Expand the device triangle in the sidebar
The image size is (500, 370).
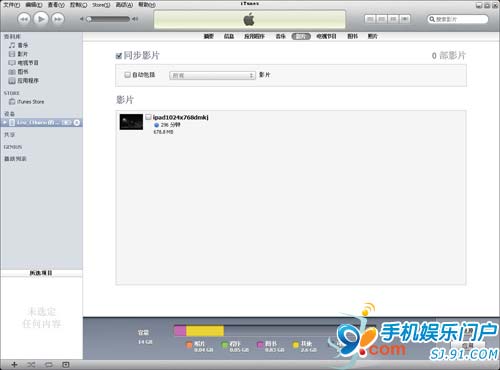[x=5, y=123]
